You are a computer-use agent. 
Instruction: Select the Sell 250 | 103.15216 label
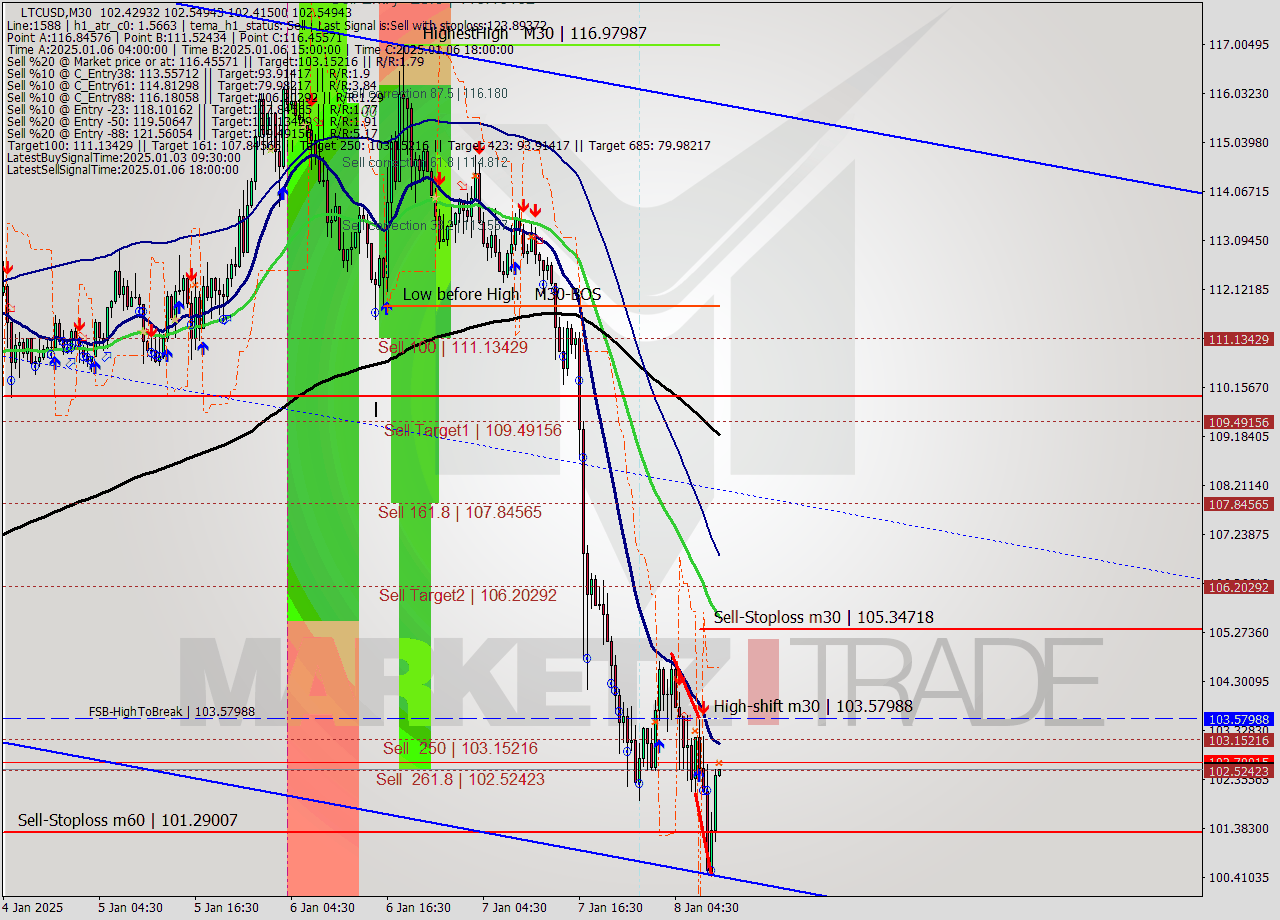(x=460, y=748)
